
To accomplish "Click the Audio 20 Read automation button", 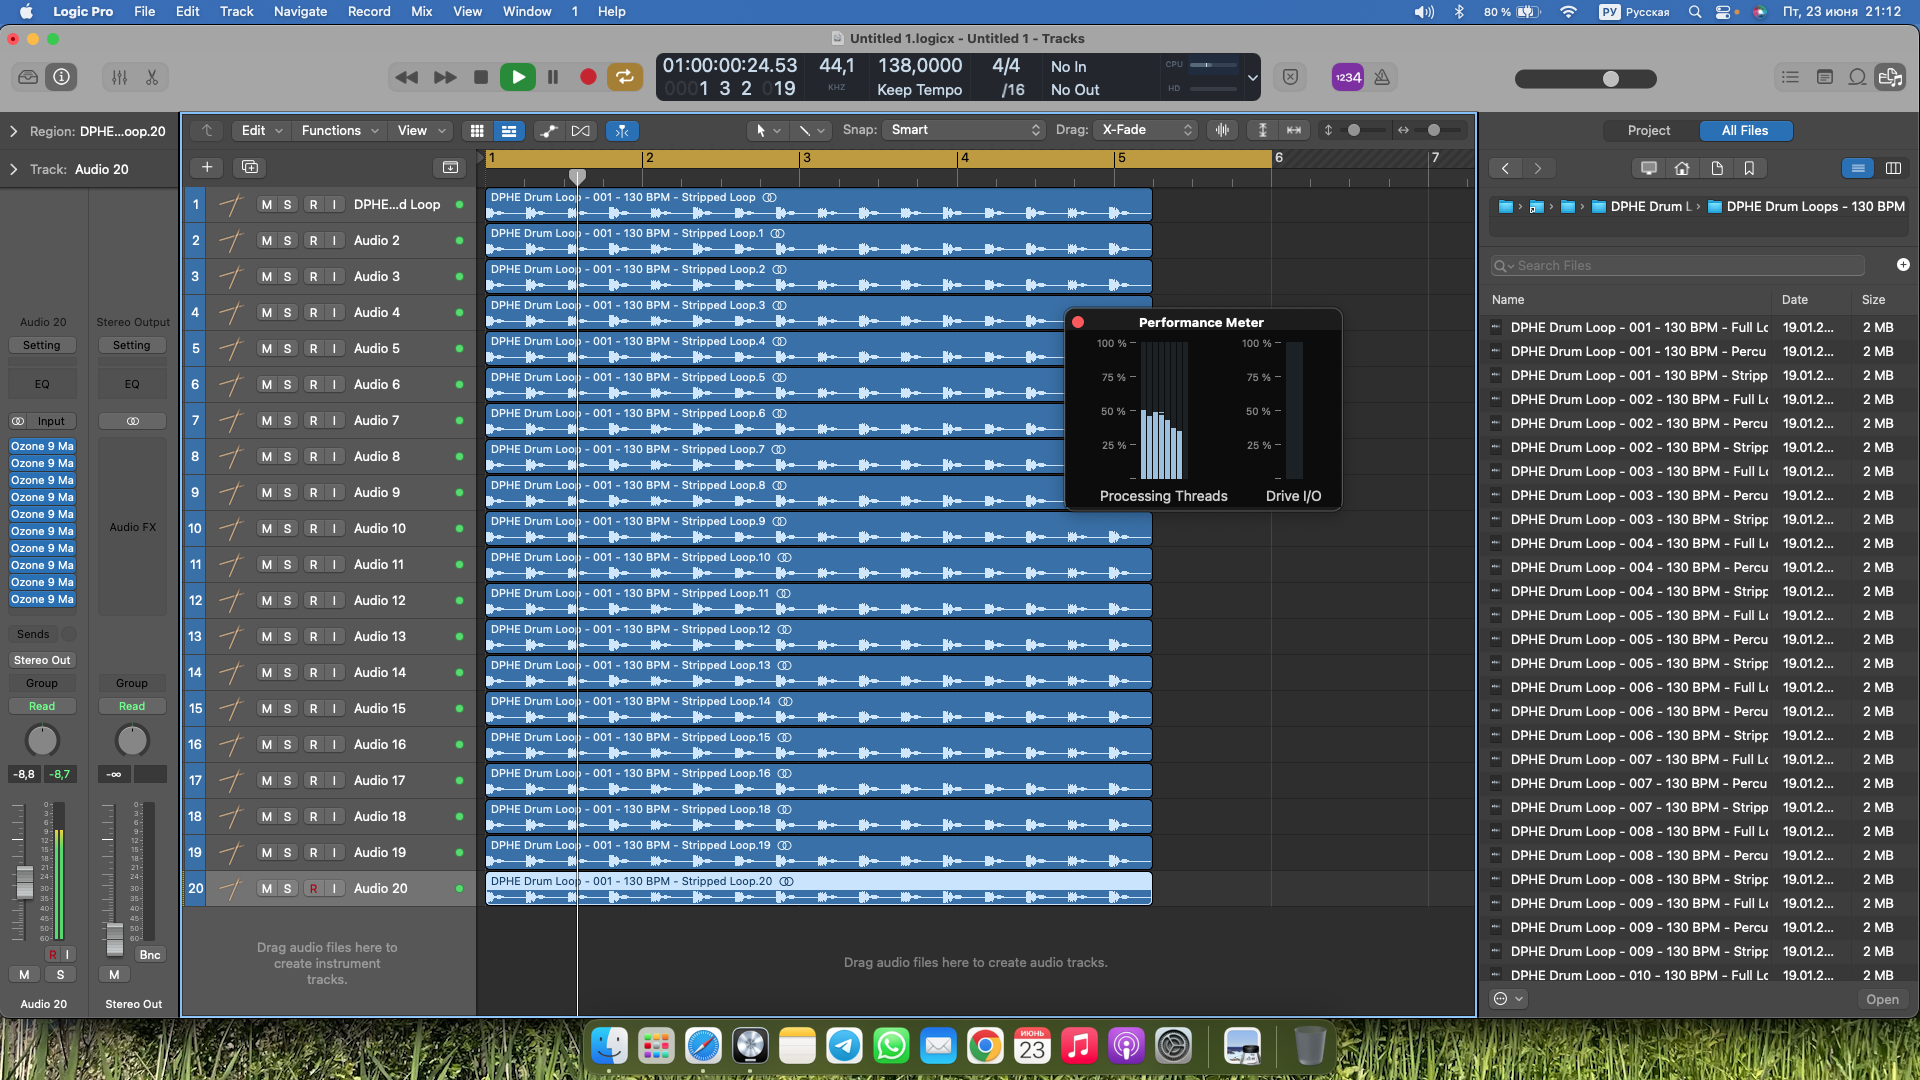I will [42, 706].
